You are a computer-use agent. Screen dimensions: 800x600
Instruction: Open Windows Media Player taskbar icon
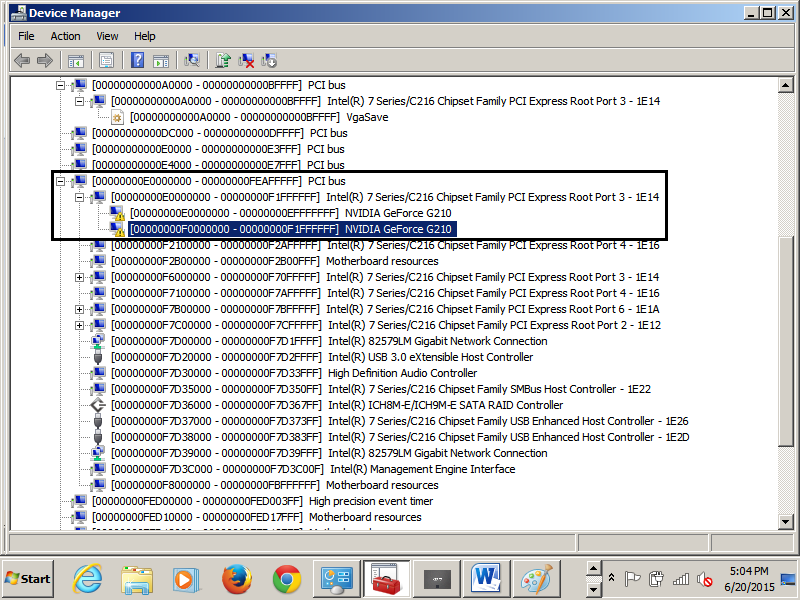pos(186,579)
